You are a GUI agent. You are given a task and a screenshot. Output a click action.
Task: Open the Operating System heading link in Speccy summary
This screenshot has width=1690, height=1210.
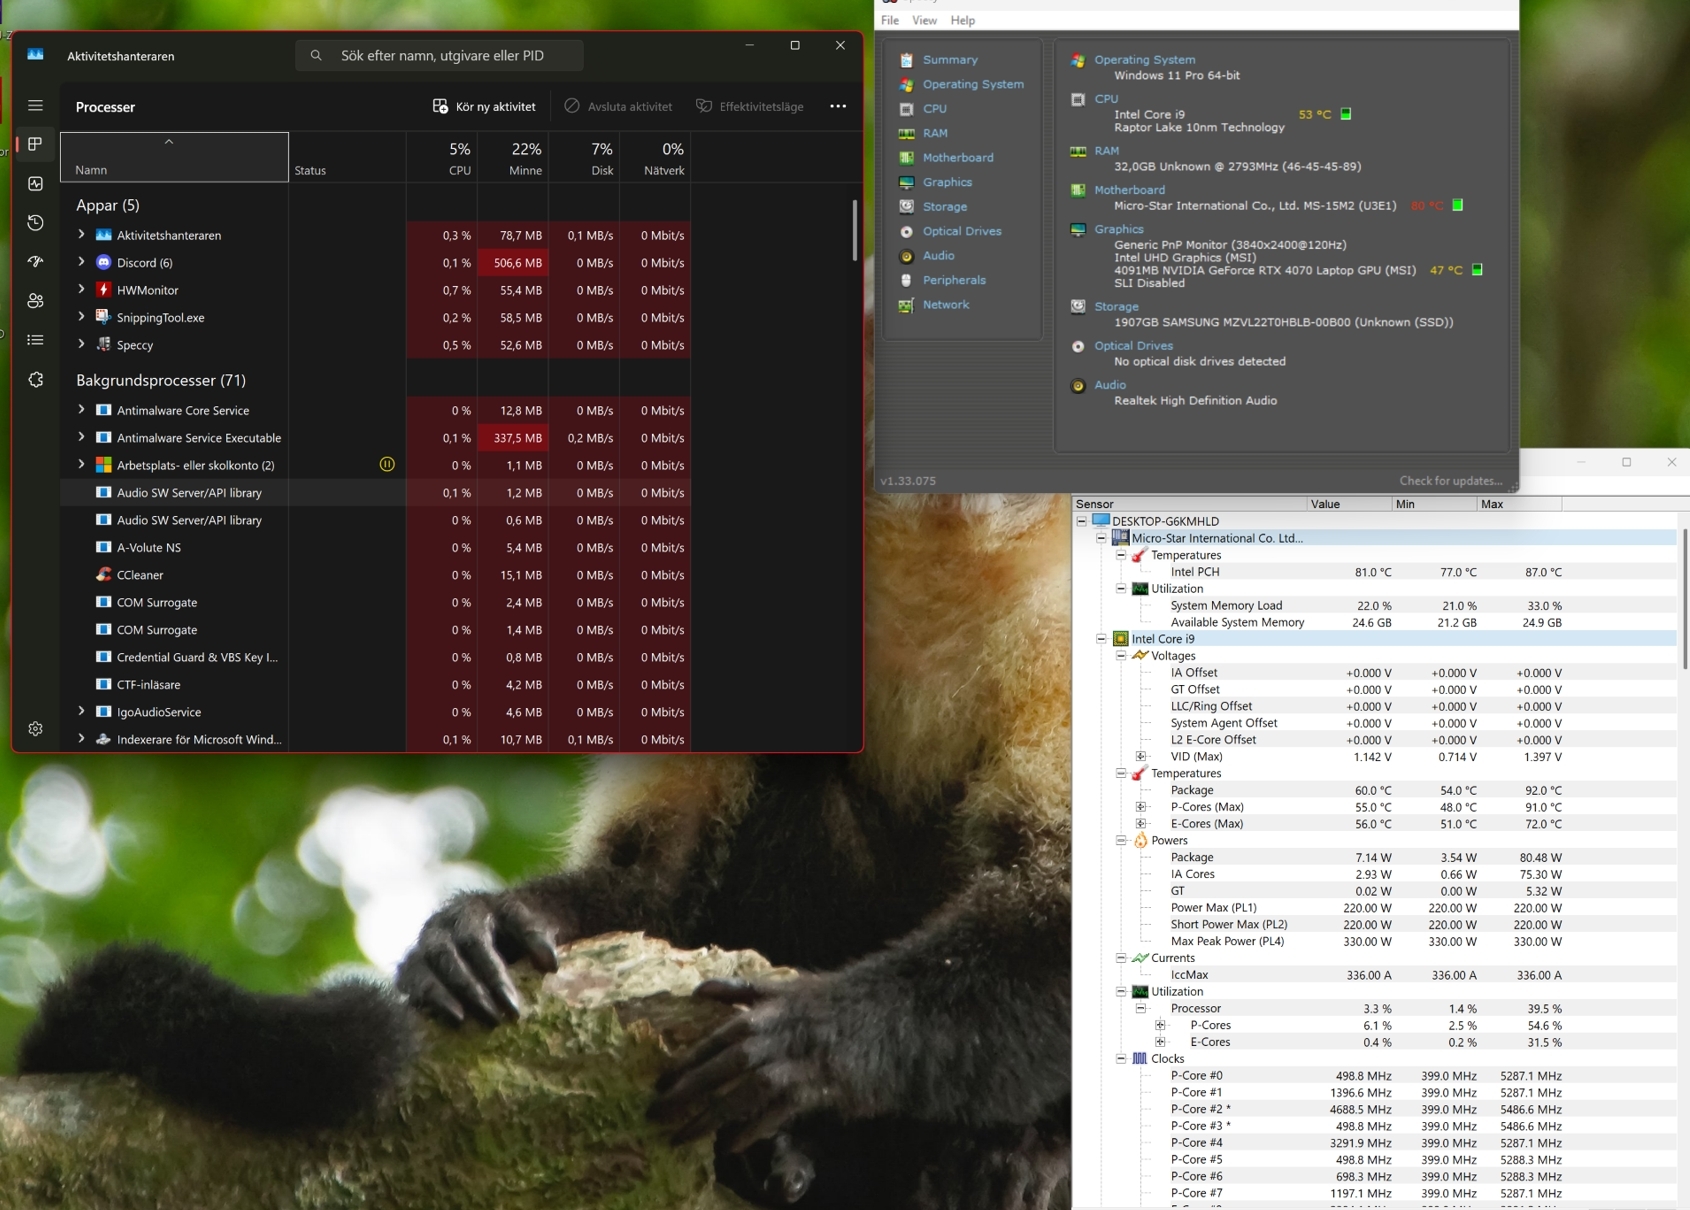pos(1144,60)
